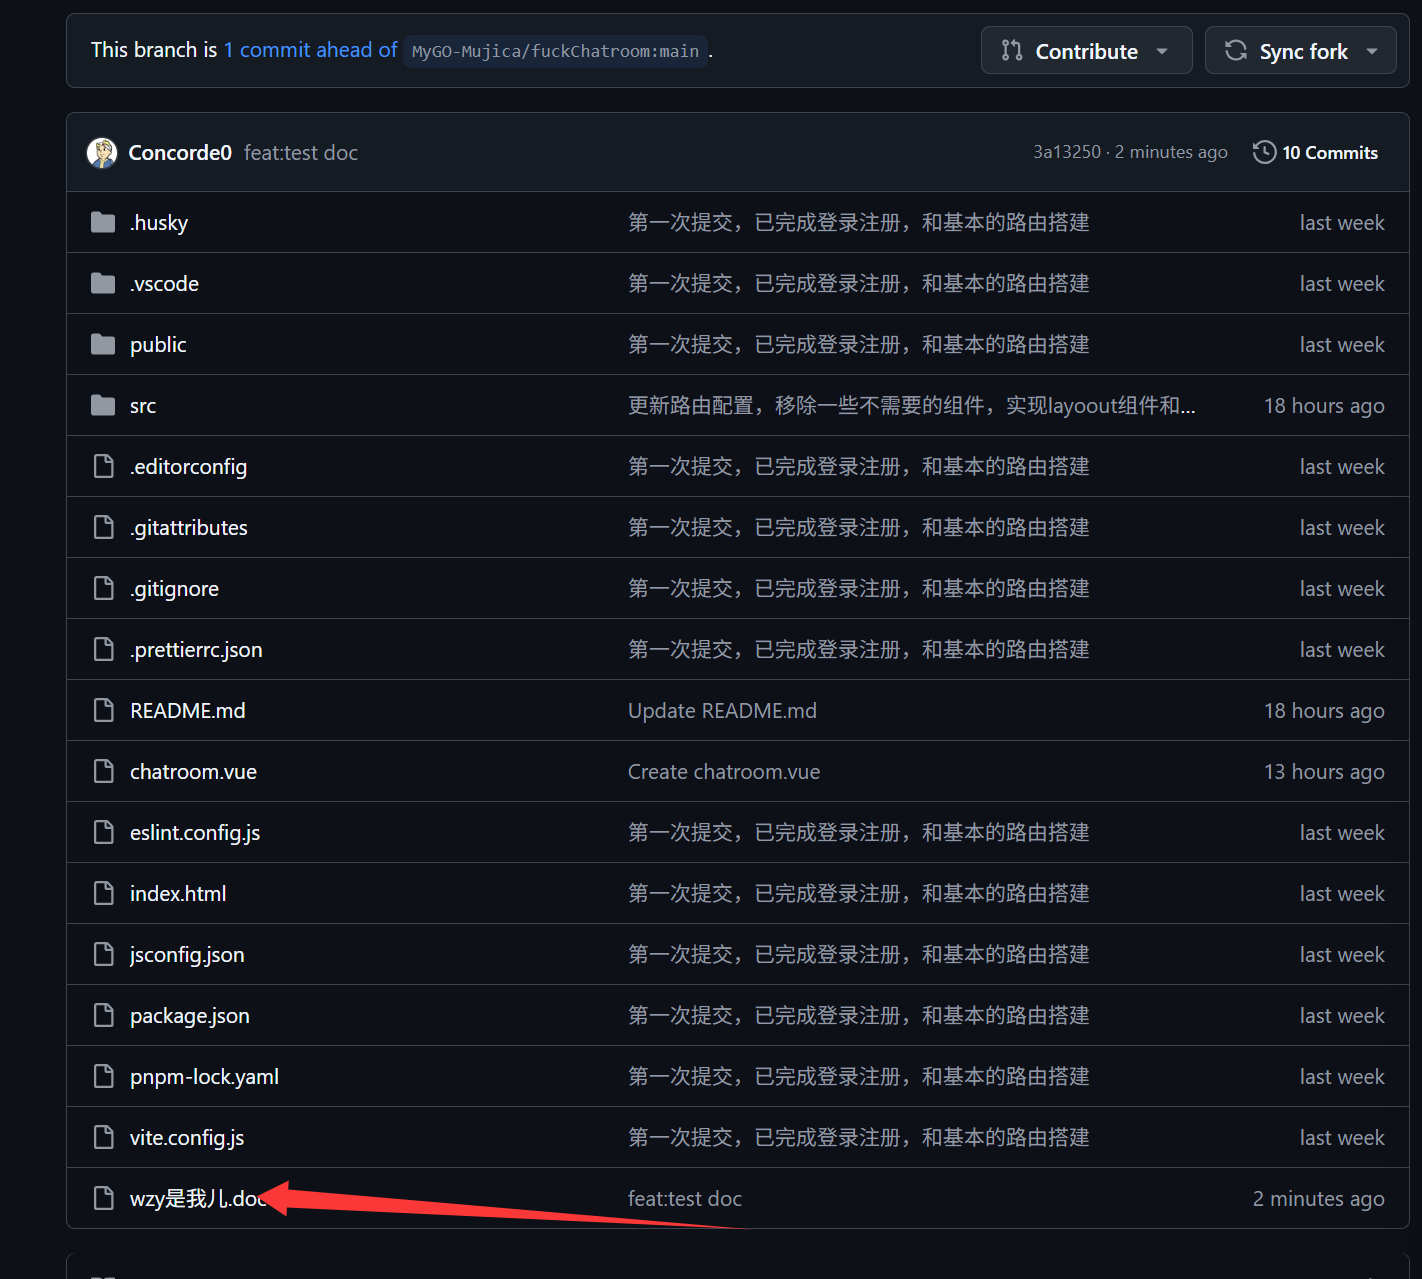Click '2 minutes ago' in the wzy是我儿.doc row

click(1319, 1199)
